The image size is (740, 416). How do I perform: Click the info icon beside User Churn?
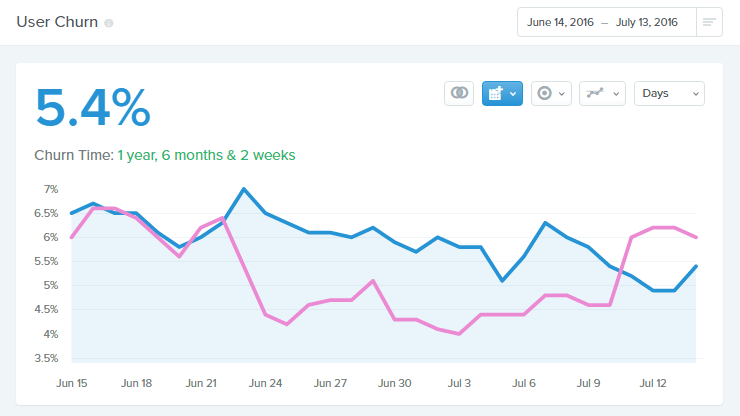pos(109,23)
